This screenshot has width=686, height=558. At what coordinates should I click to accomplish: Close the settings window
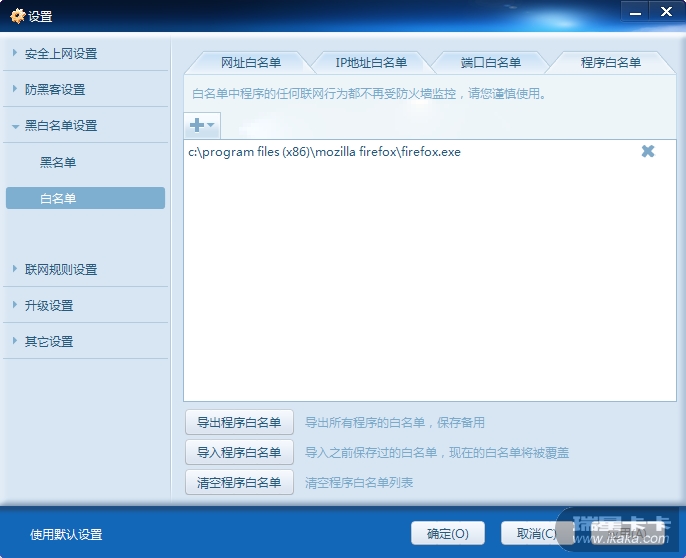[x=666, y=11]
